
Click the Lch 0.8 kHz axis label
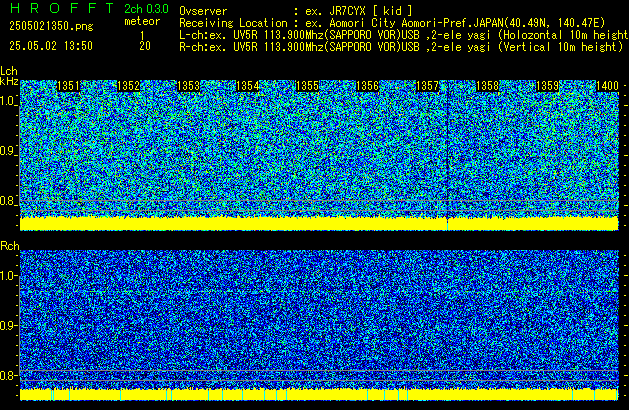click(8, 201)
